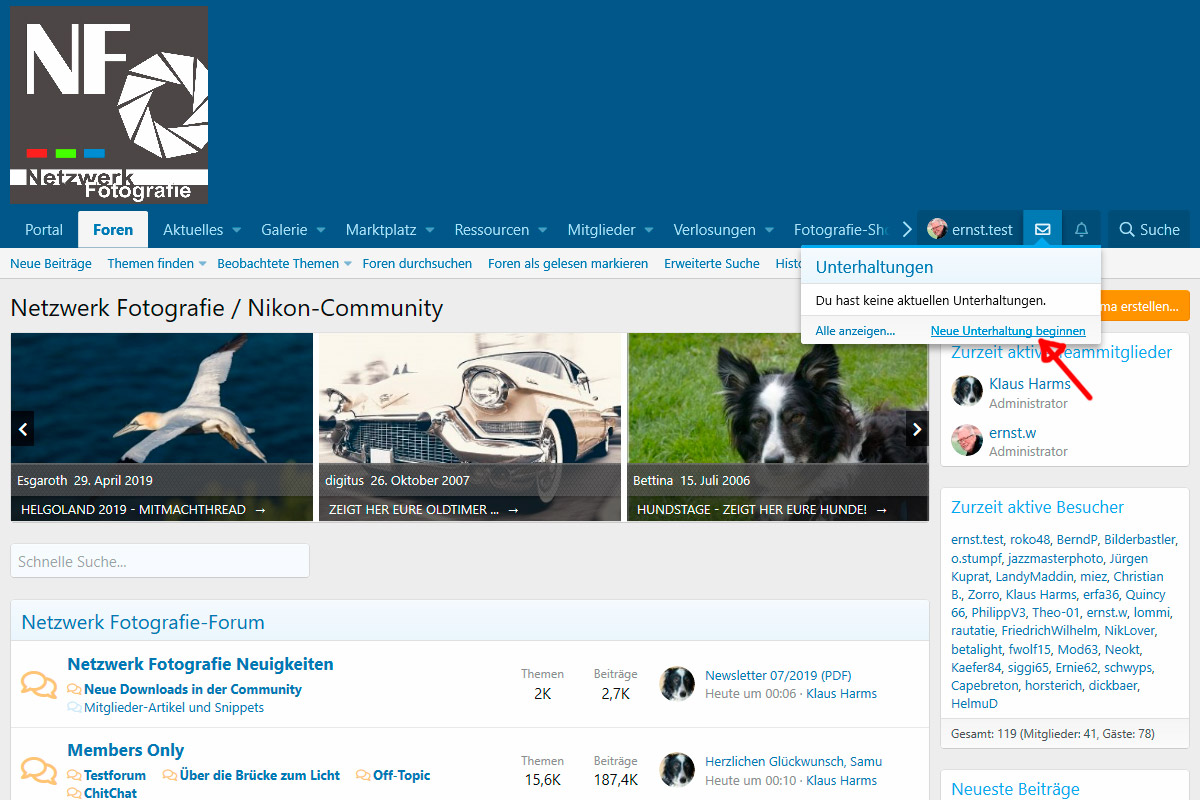The height and width of the screenshot is (800, 1200).
Task: Expand the Galerie dropdown arrow
Action: (321, 230)
